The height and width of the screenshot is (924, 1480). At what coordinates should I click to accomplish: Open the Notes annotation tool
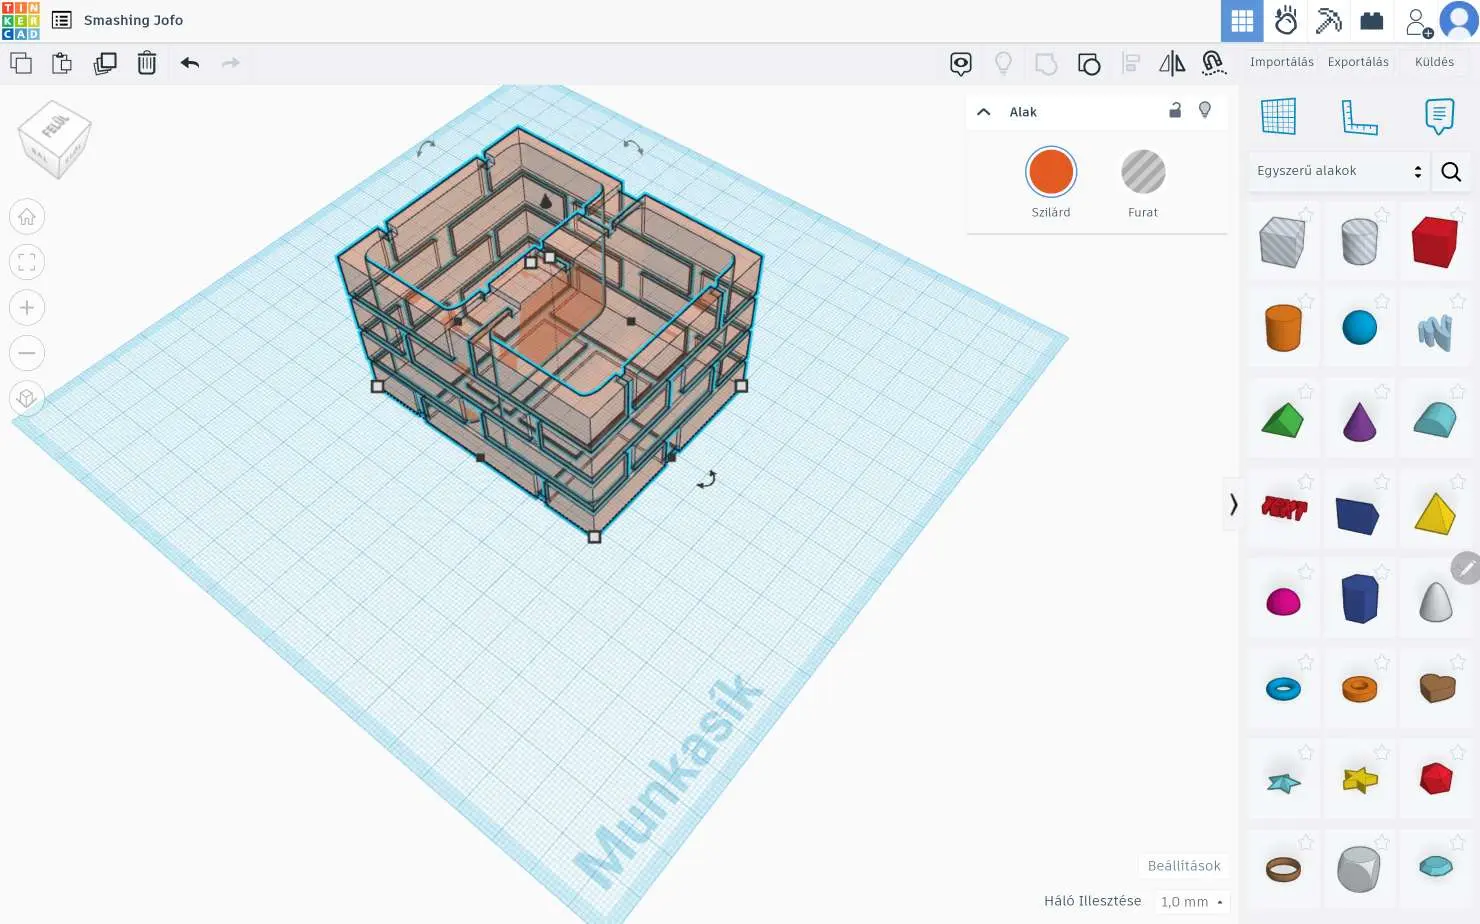pyautogui.click(x=1438, y=116)
